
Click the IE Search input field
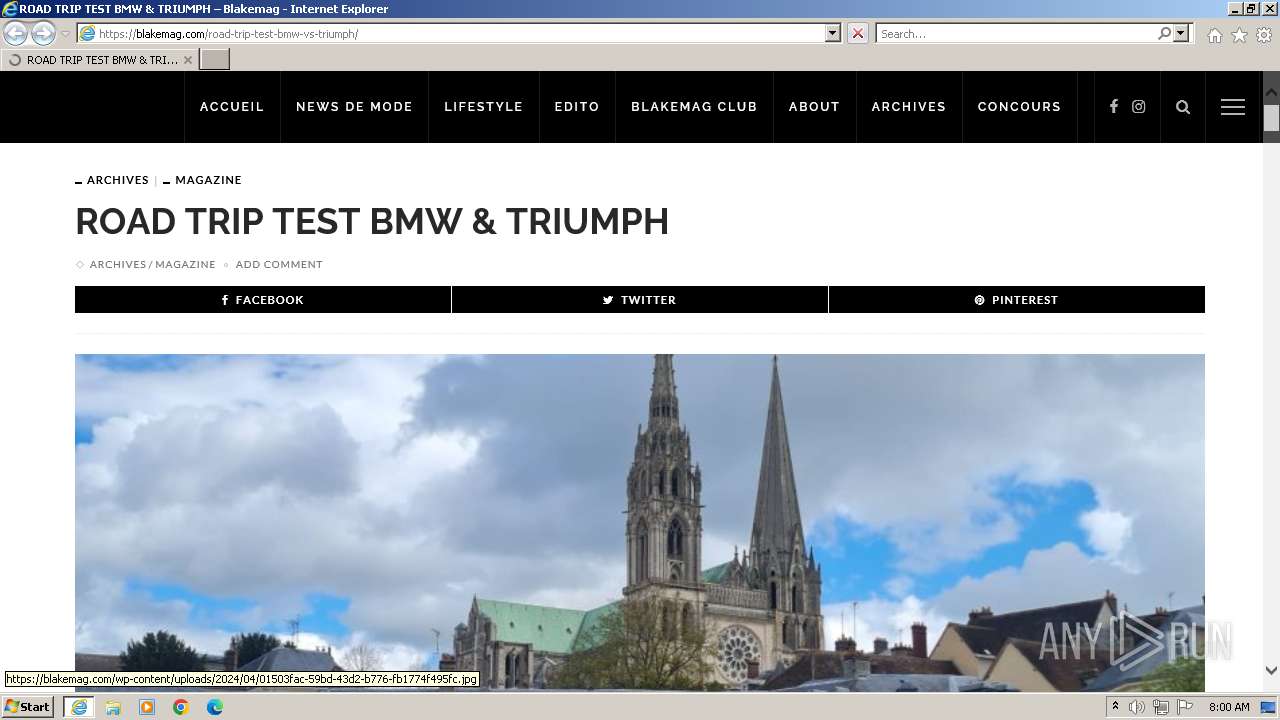[1016, 34]
